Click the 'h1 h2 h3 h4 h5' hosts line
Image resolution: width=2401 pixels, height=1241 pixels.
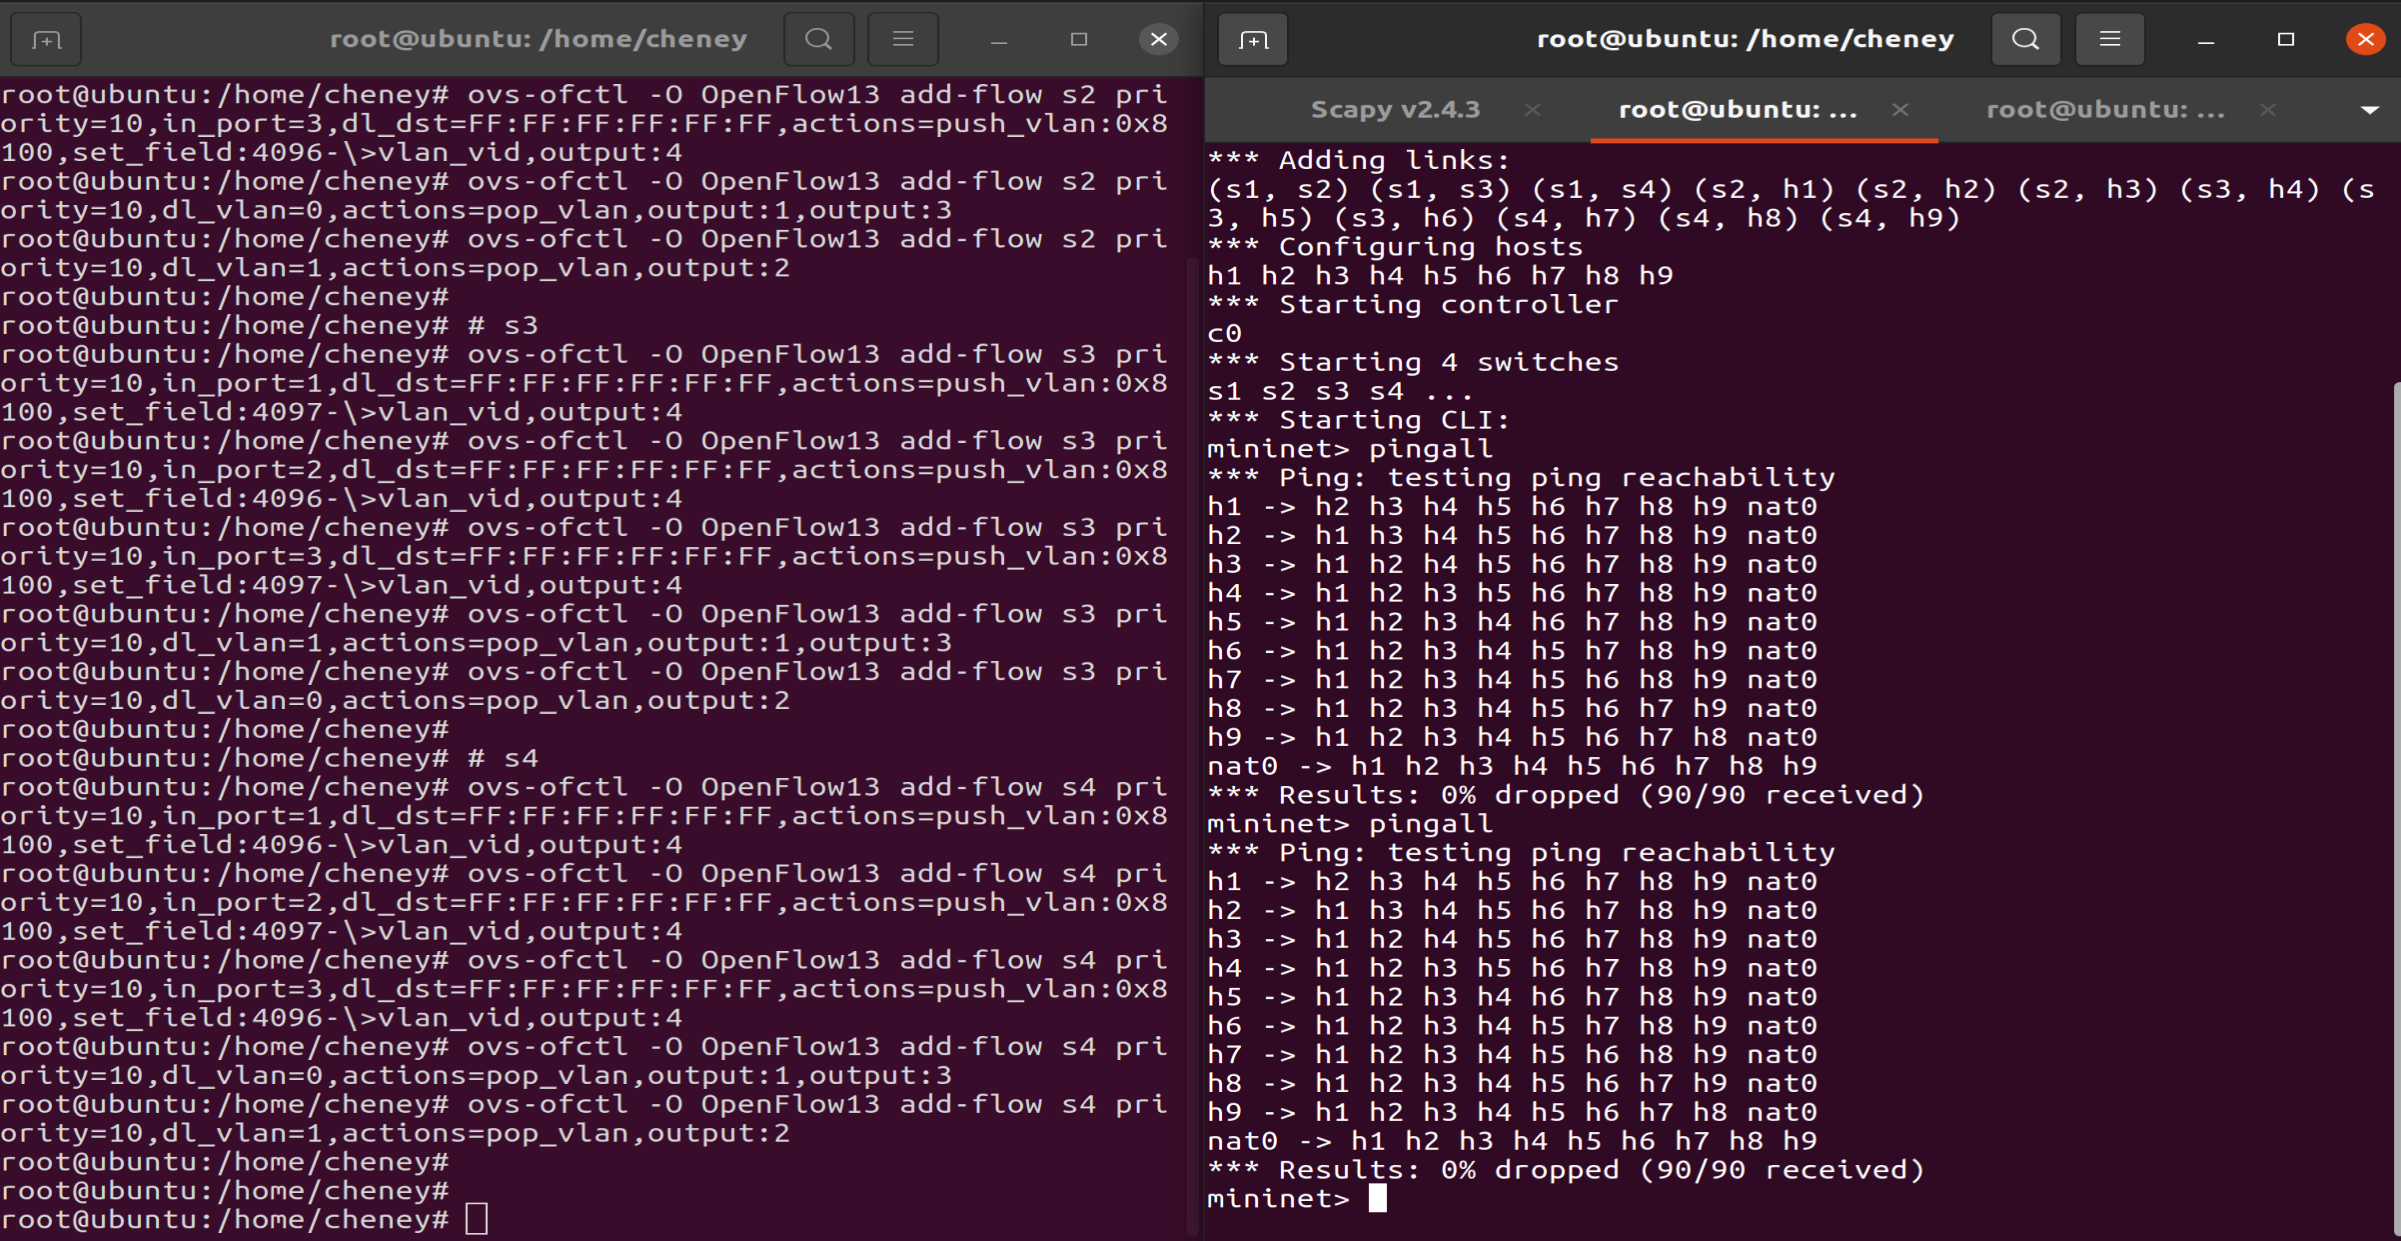(1440, 276)
